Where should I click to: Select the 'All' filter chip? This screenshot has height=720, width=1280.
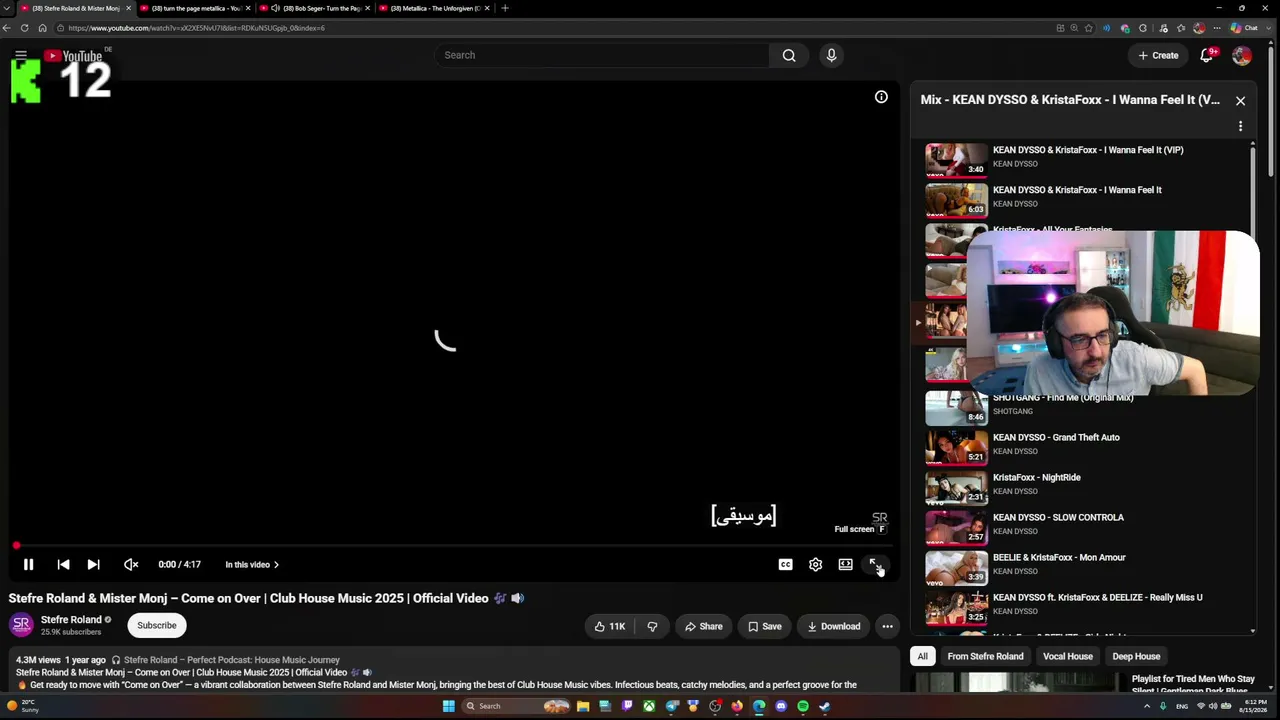922,657
